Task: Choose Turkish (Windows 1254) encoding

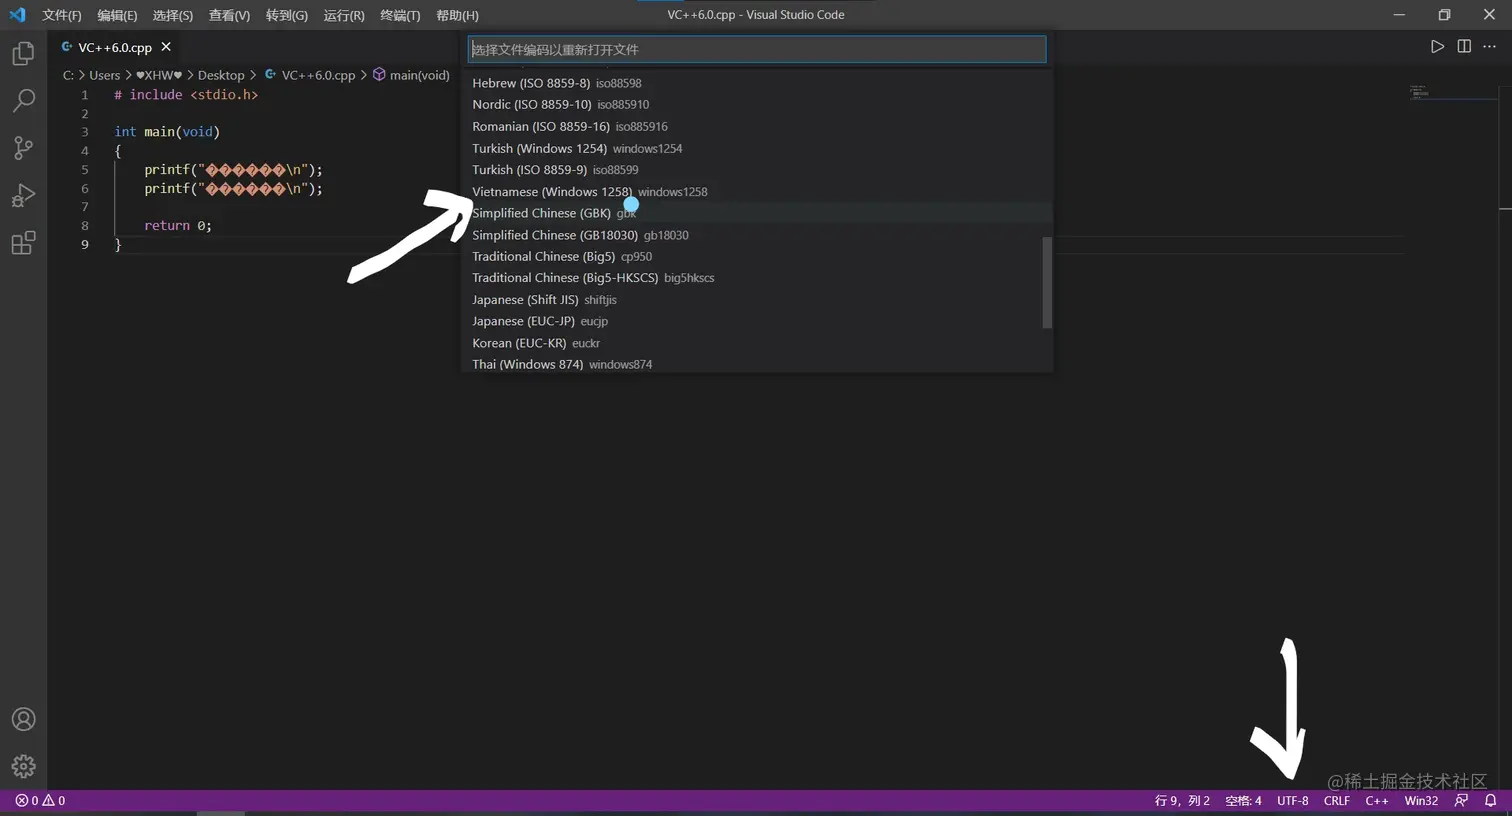Action: [757, 148]
